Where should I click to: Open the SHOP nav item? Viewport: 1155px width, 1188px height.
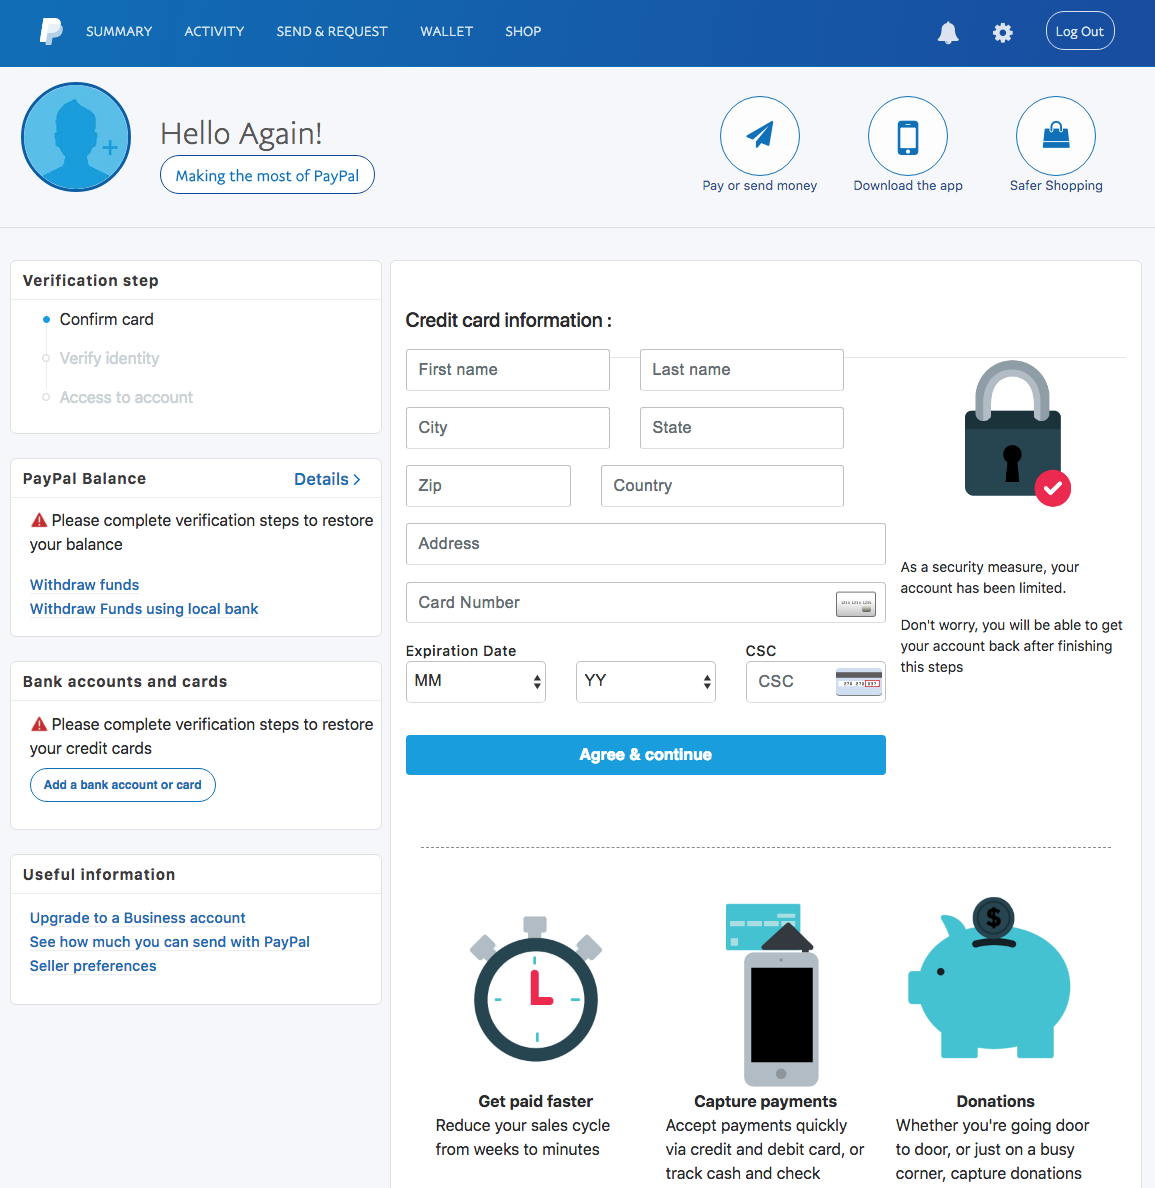click(x=523, y=31)
